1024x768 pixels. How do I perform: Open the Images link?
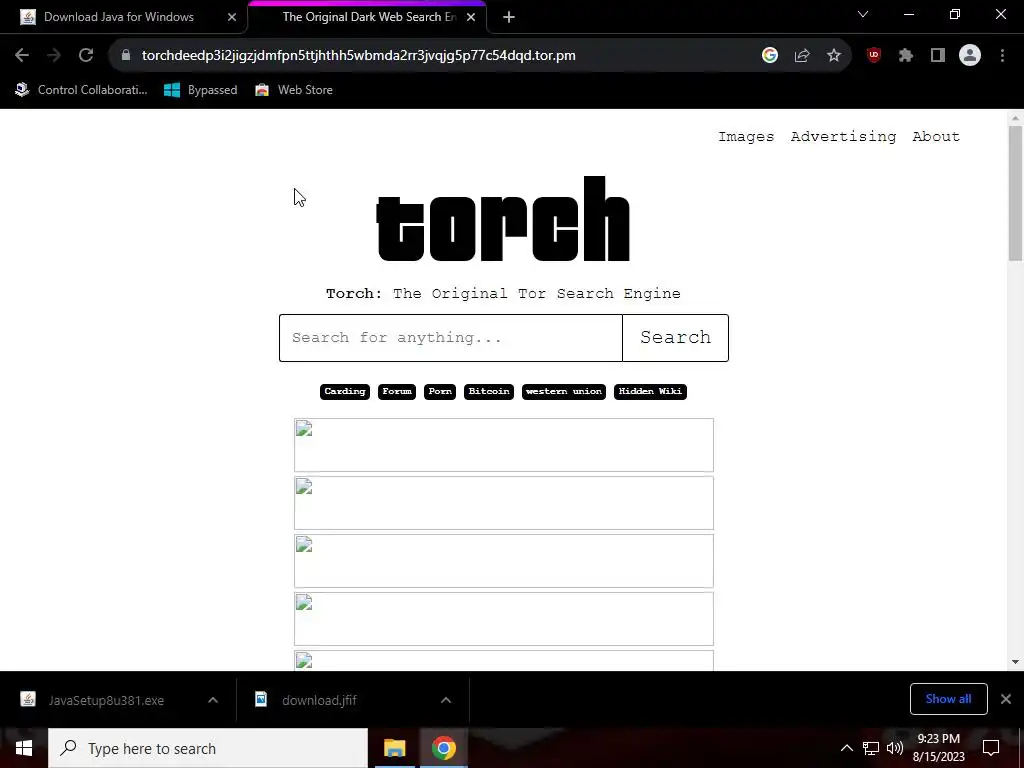pos(746,136)
